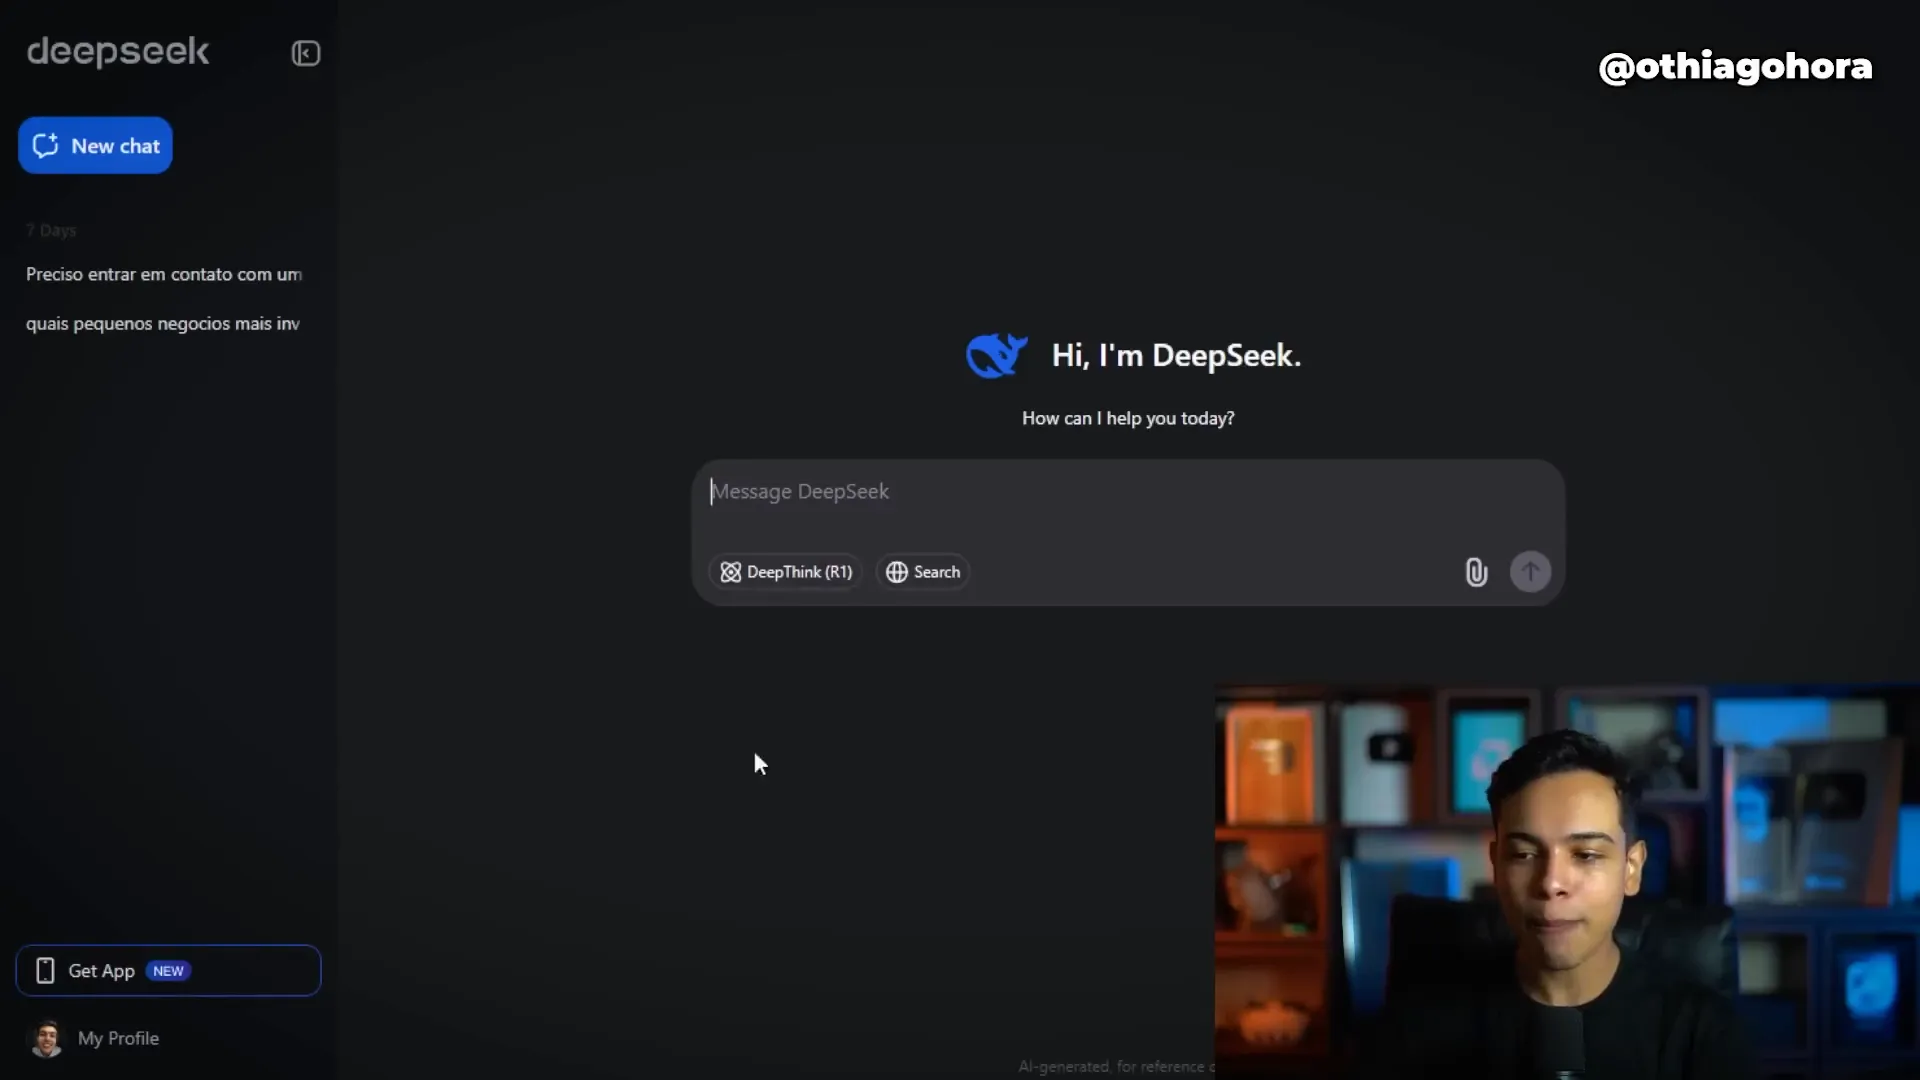Viewport: 1920px width, 1080px height.
Task: Toggle DeepThink (R1) mode
Action: point(786,572)
